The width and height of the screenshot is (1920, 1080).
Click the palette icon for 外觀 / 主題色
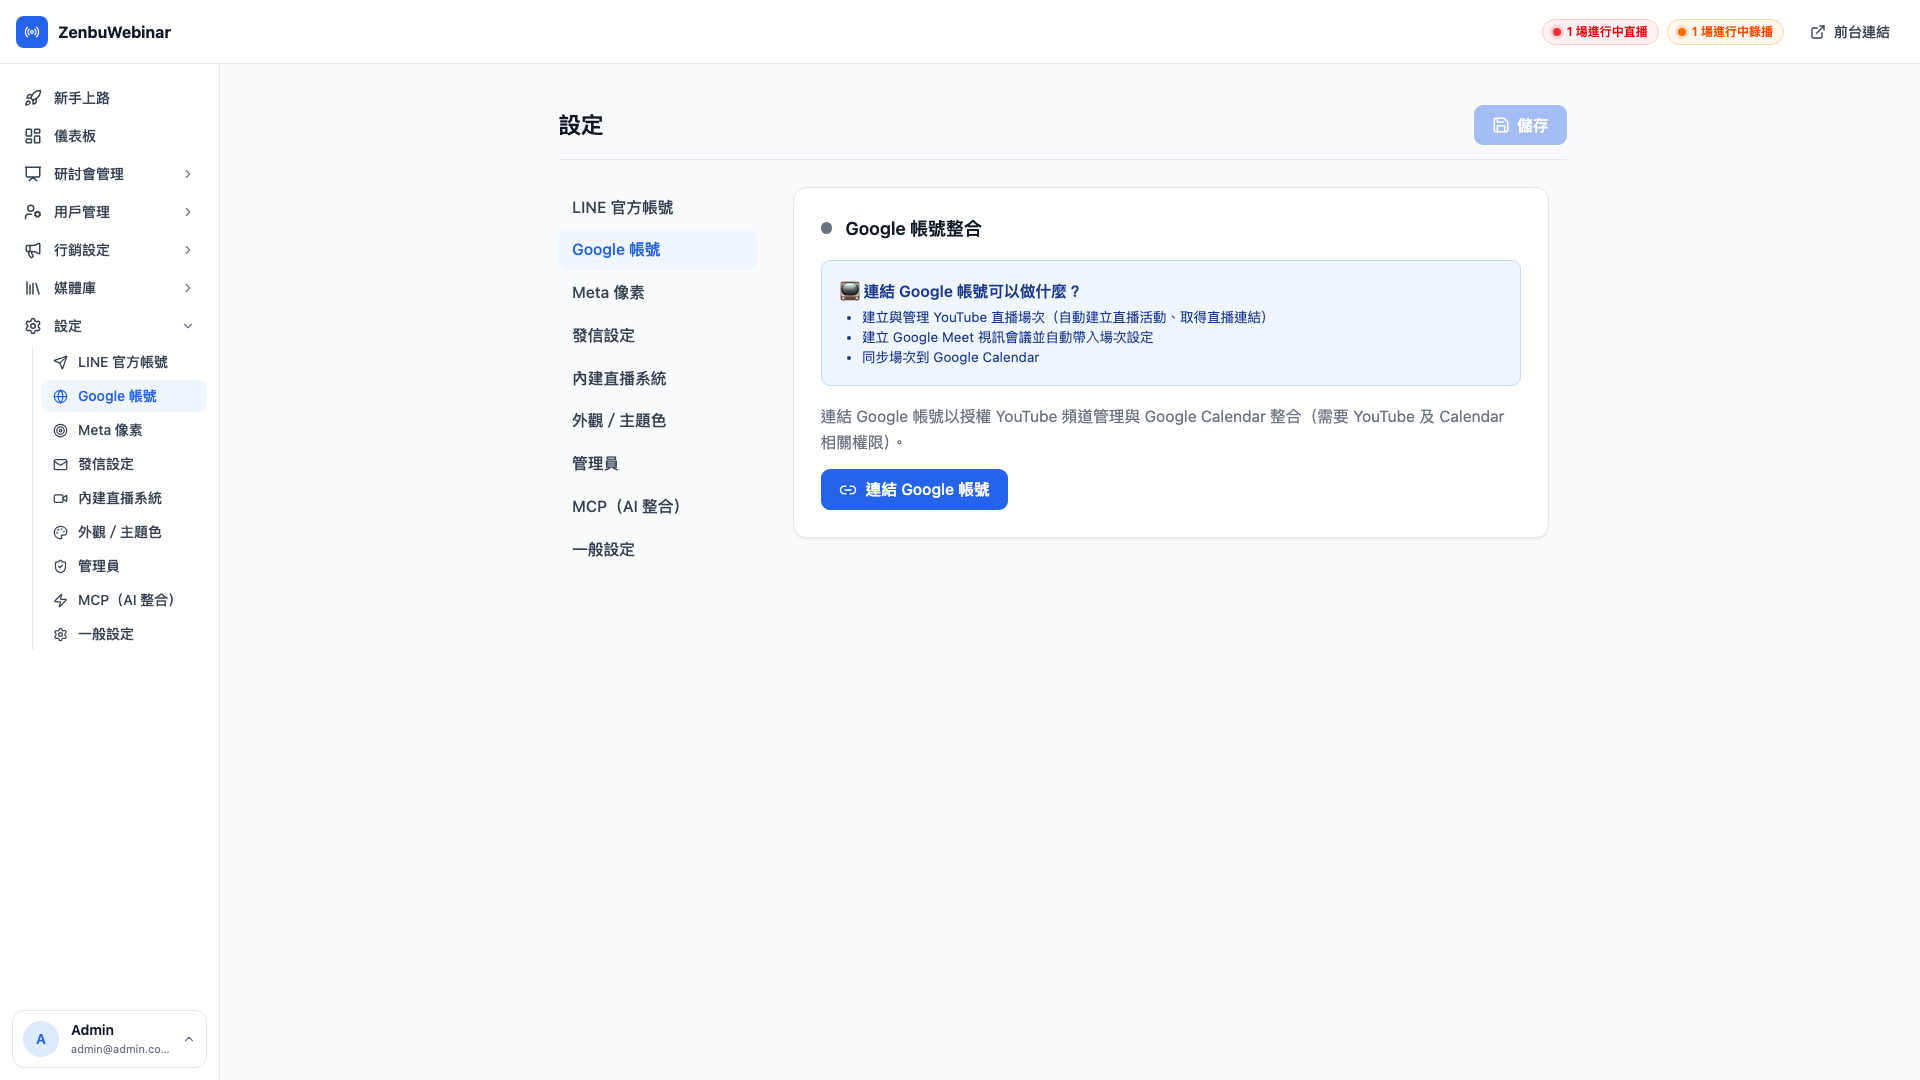(x=61, y=532)
